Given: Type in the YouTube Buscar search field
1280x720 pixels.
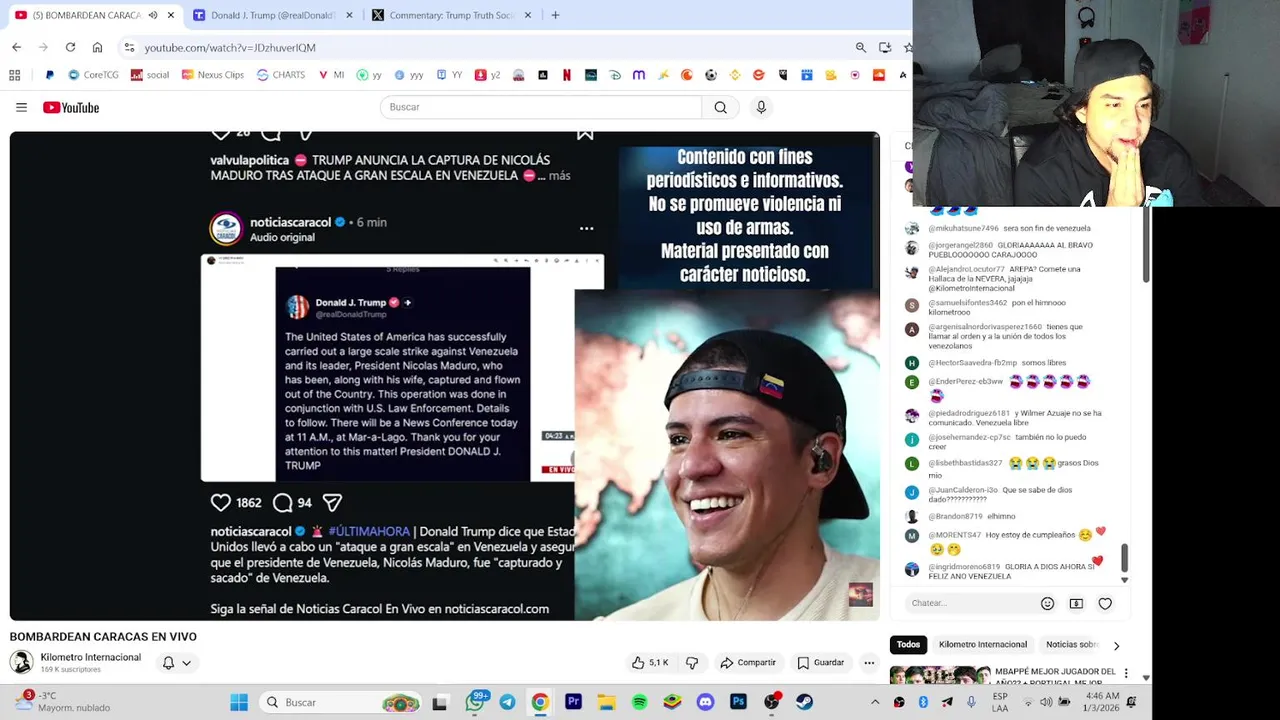Looking at the screenshot, I should click(541, 107).
